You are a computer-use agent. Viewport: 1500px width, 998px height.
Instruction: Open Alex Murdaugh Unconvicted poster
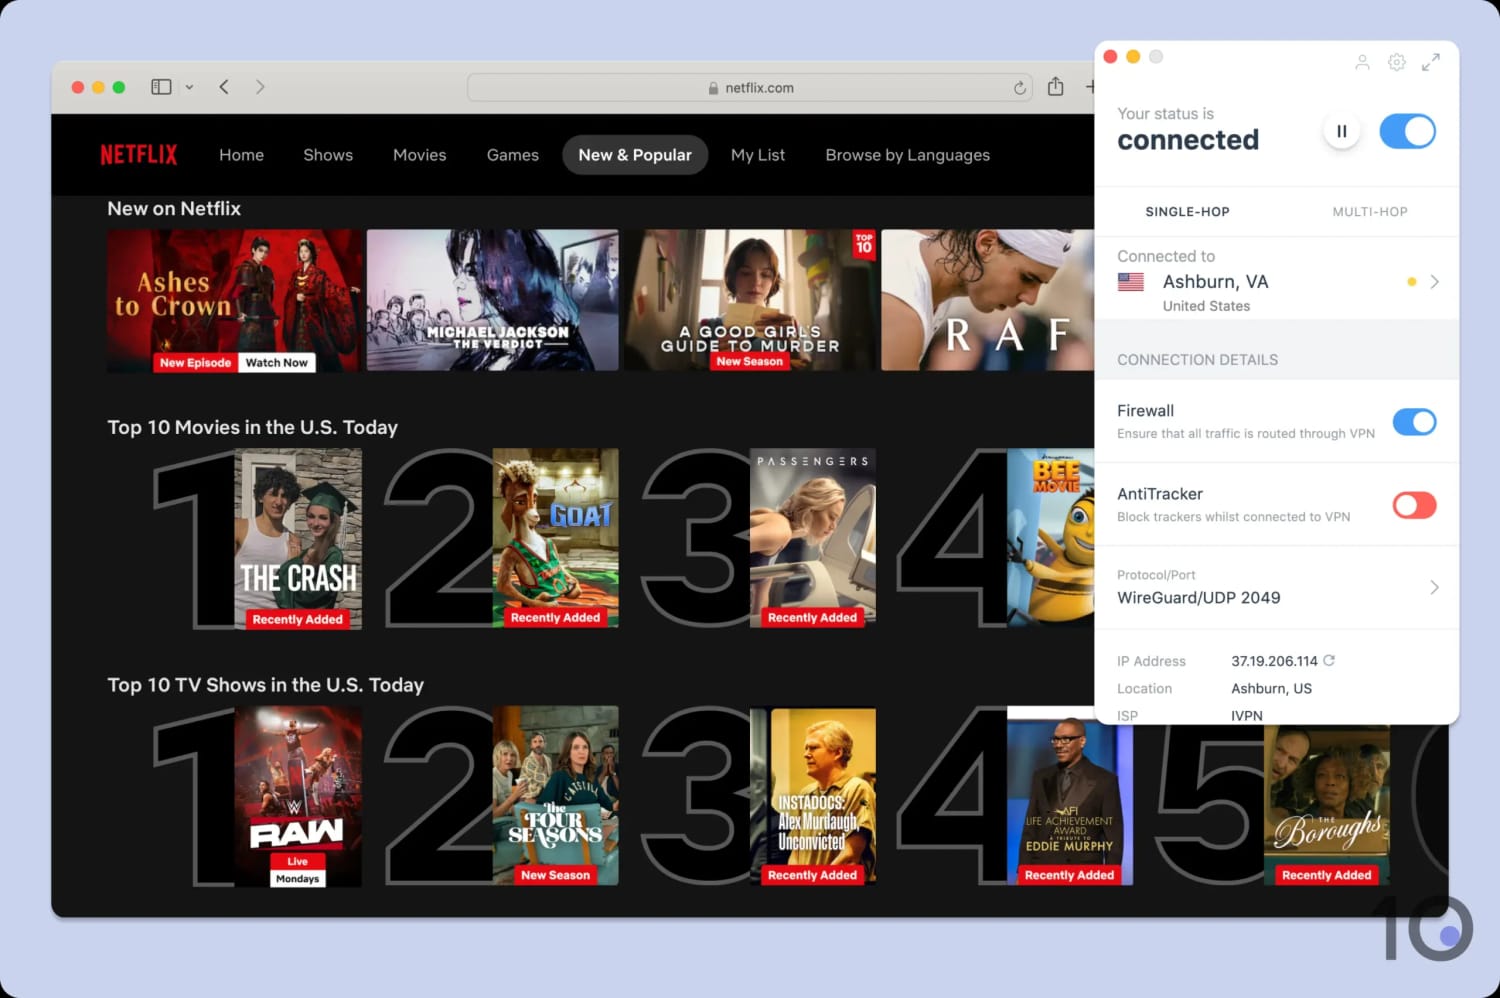coord(813,796)
